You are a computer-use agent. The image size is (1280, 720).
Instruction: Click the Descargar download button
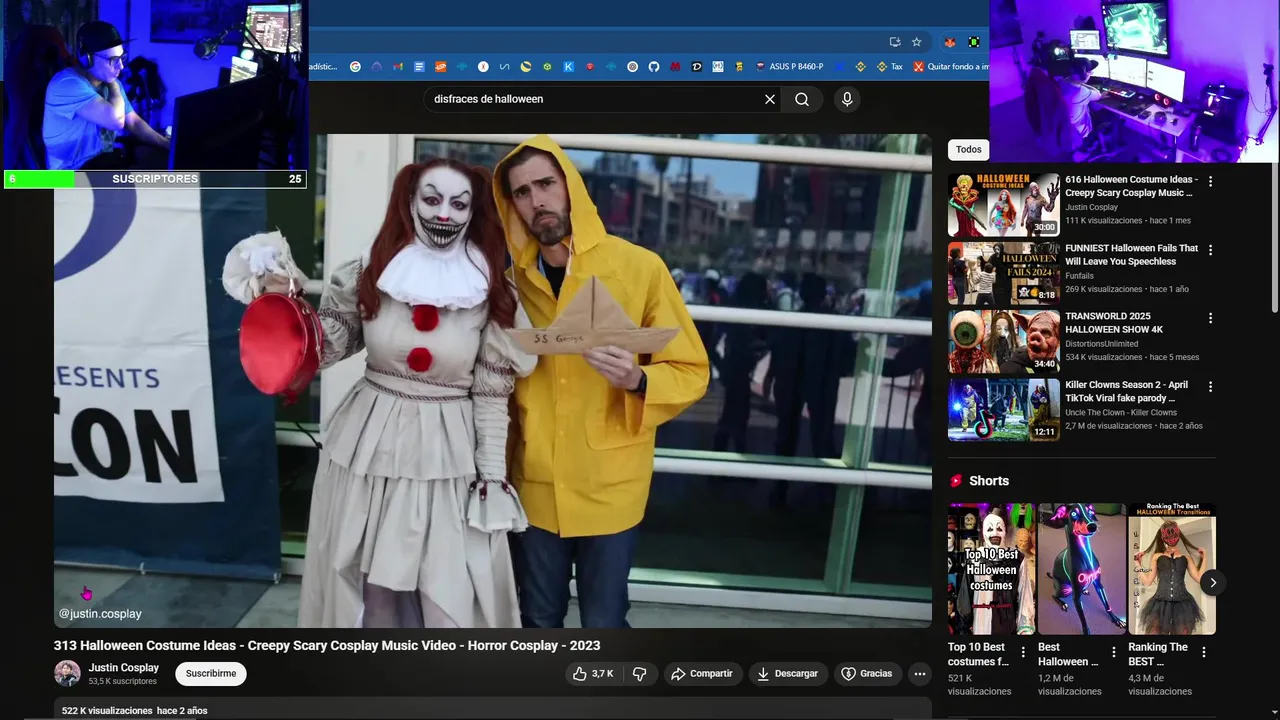click(x=788, y=674)
